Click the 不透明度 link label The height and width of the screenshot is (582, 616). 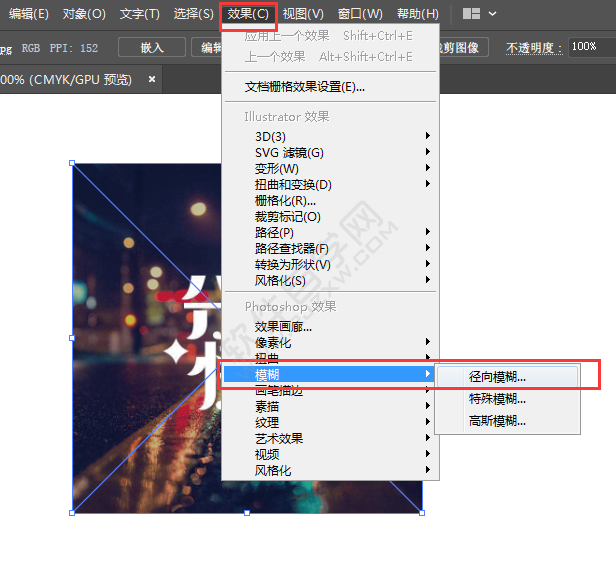coord(534,48)
